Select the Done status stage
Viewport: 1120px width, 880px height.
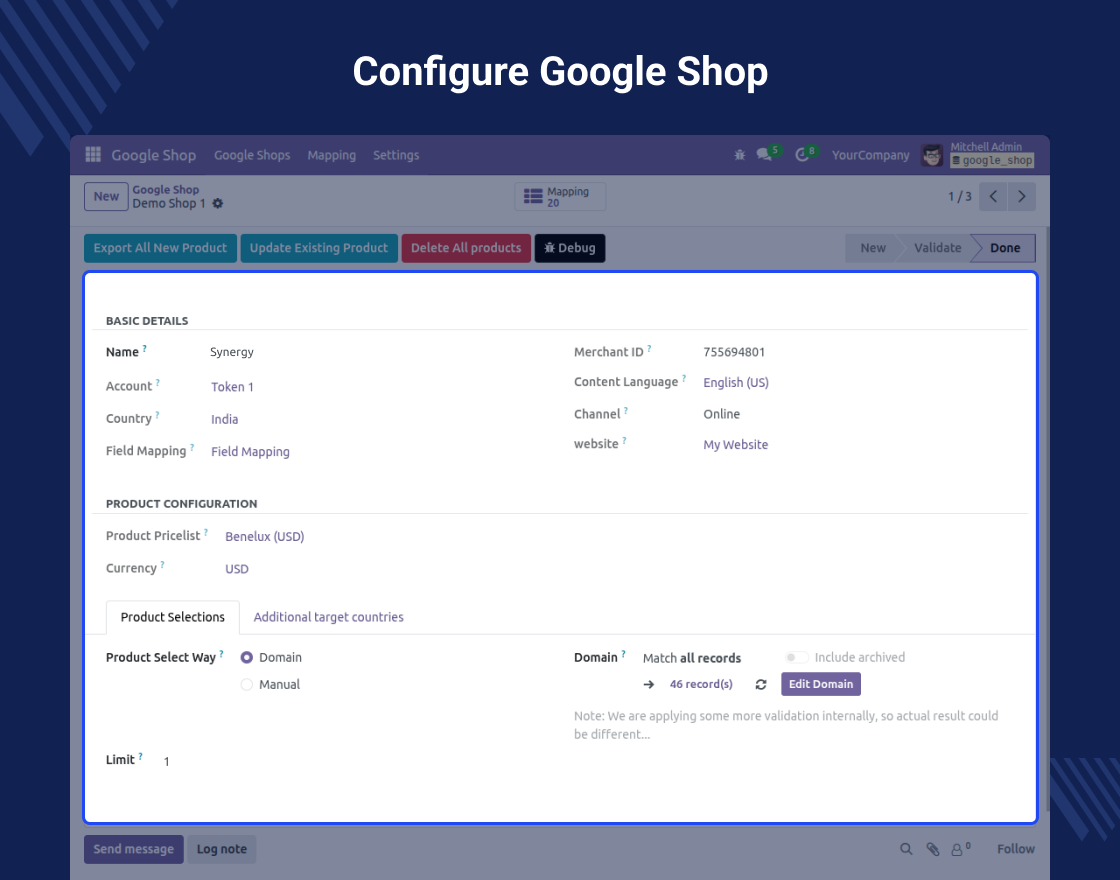1004,248
